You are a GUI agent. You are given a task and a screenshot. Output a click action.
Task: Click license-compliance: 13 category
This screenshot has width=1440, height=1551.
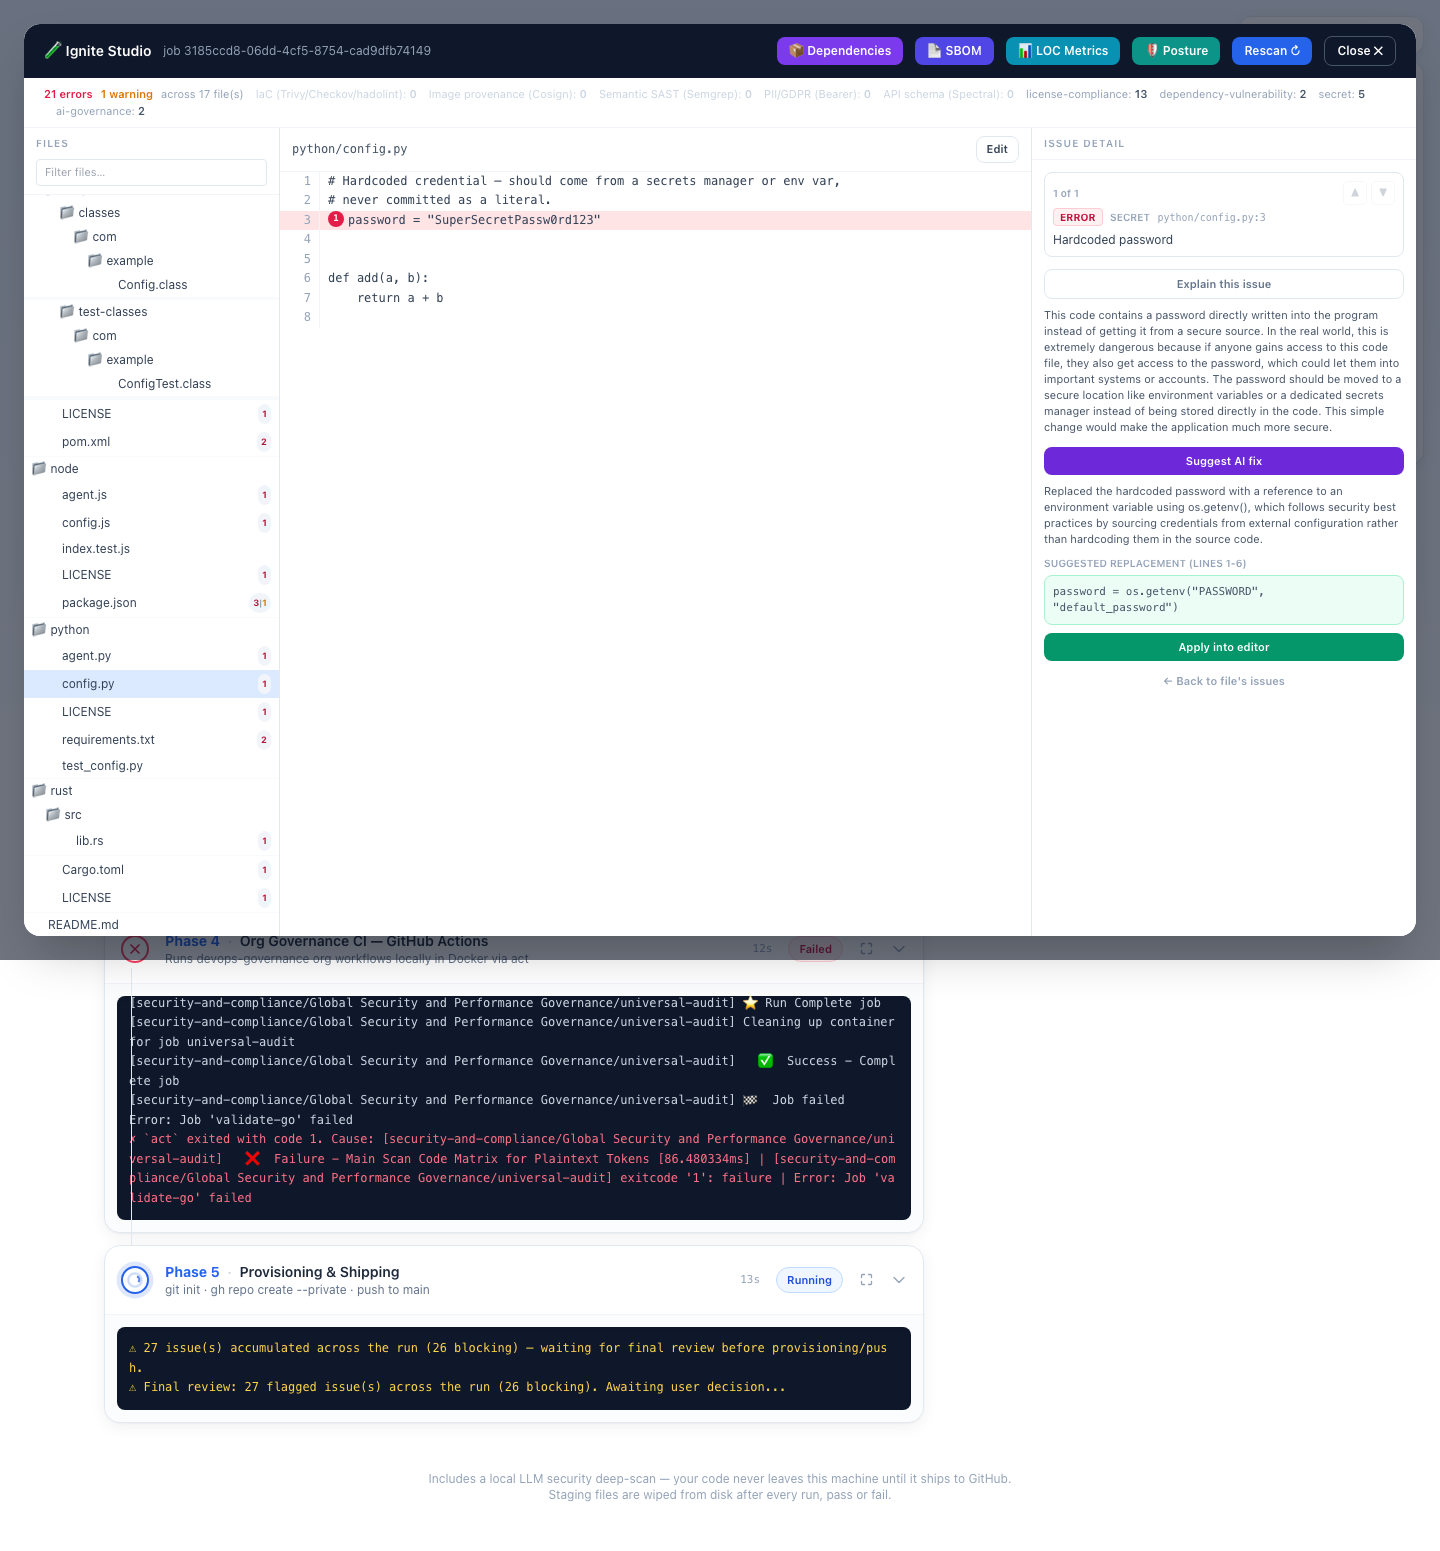[1086, 94]
